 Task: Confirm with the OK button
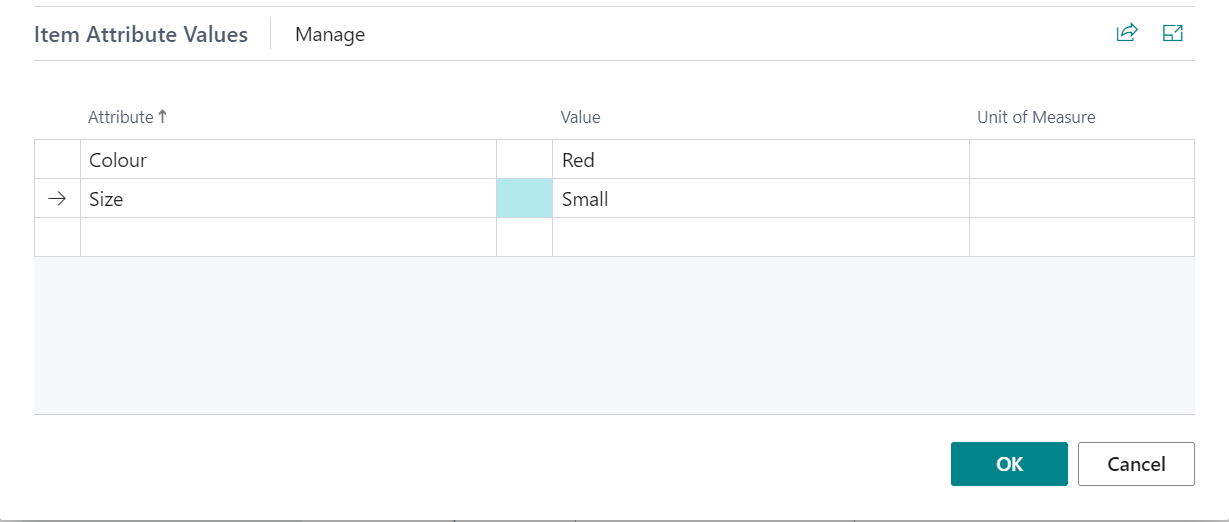[x=1009, y=464]
